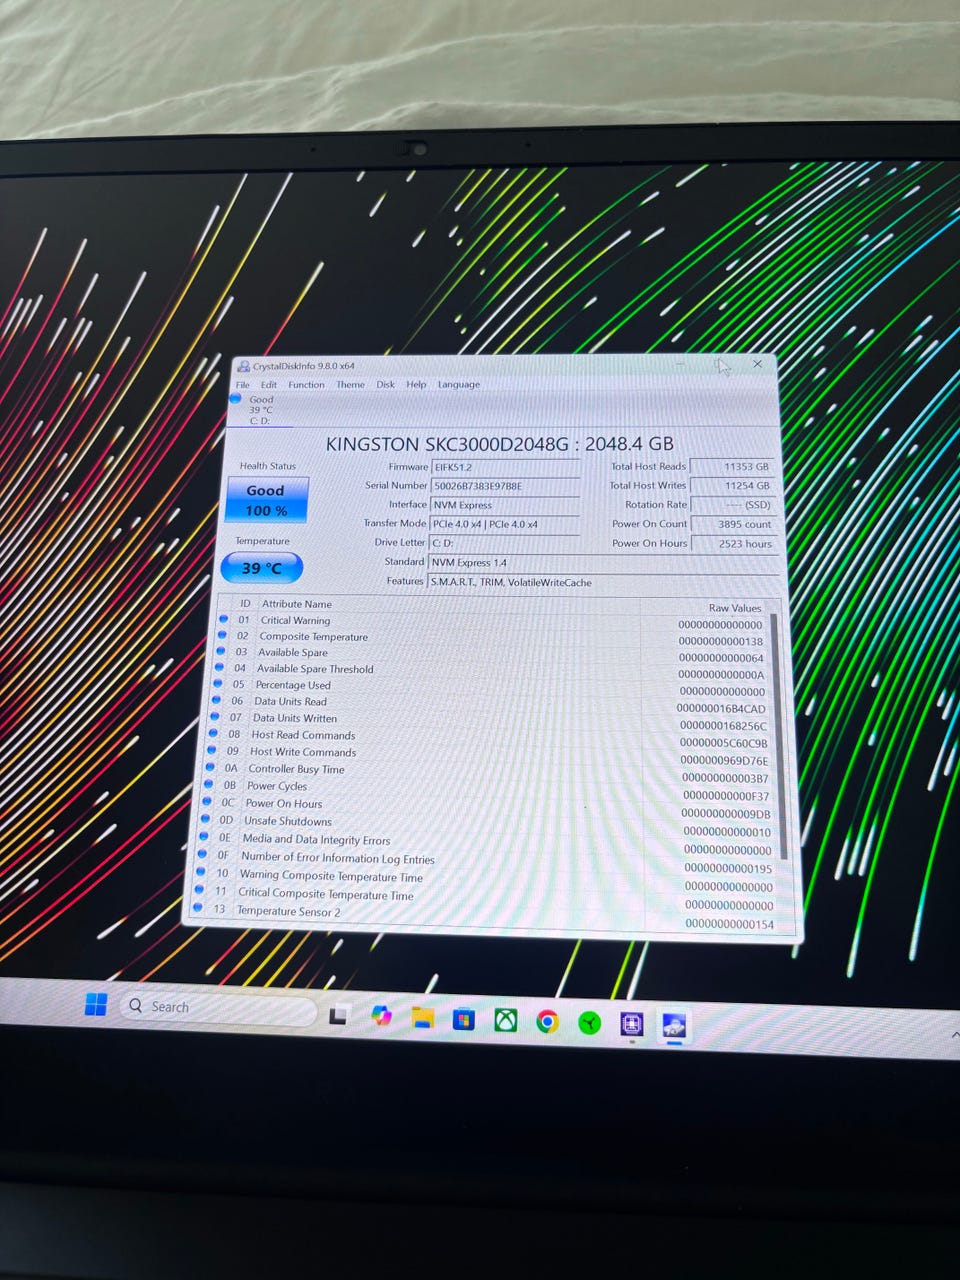Click the Good 100 % health status button

tap(265, 500)
